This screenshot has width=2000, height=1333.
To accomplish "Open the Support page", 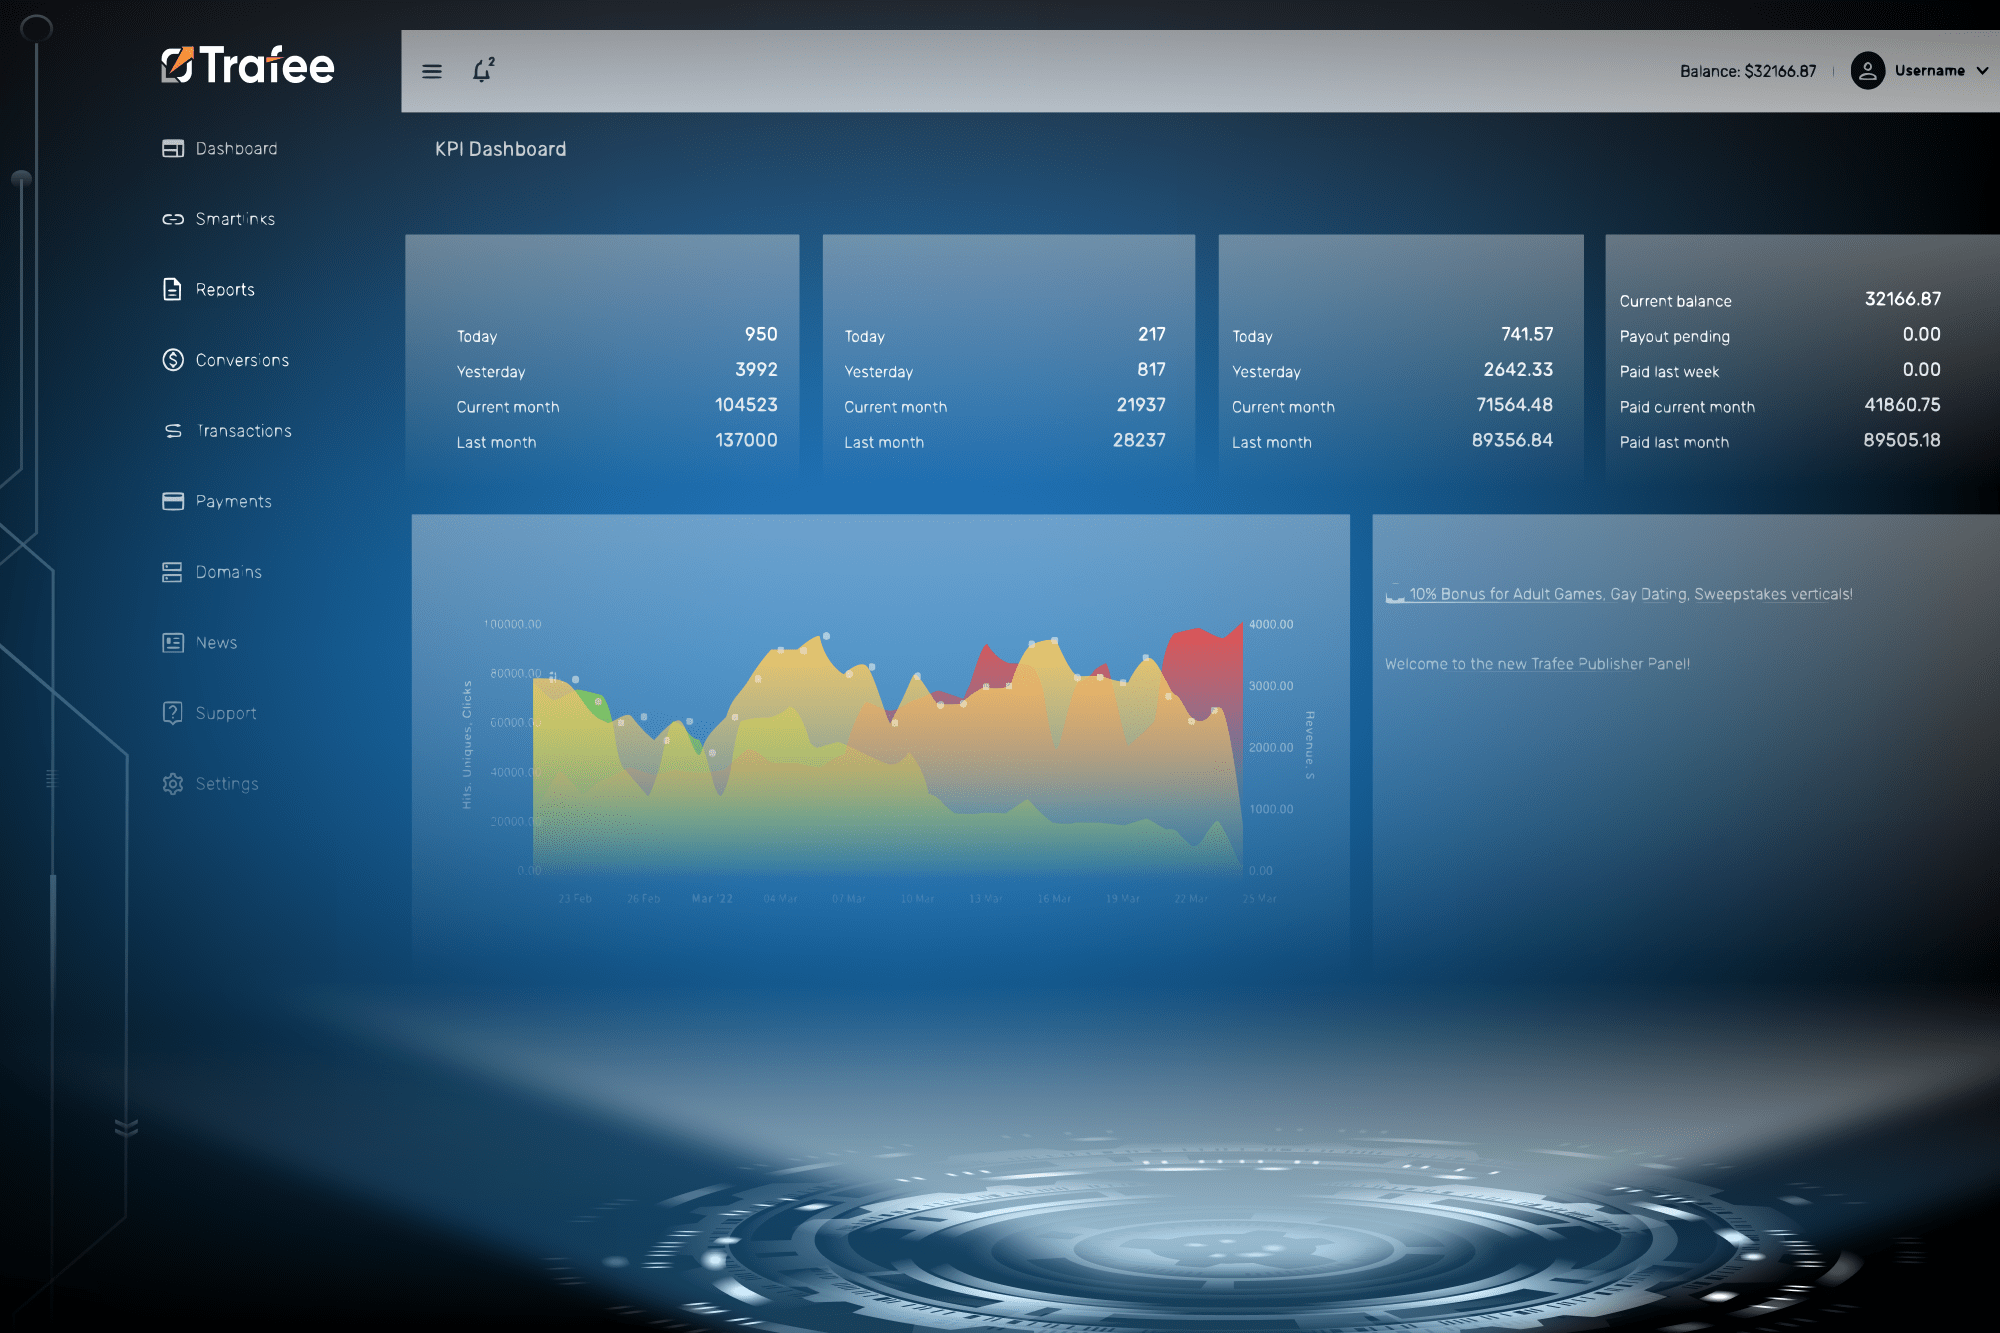I will tap(226, 713).
